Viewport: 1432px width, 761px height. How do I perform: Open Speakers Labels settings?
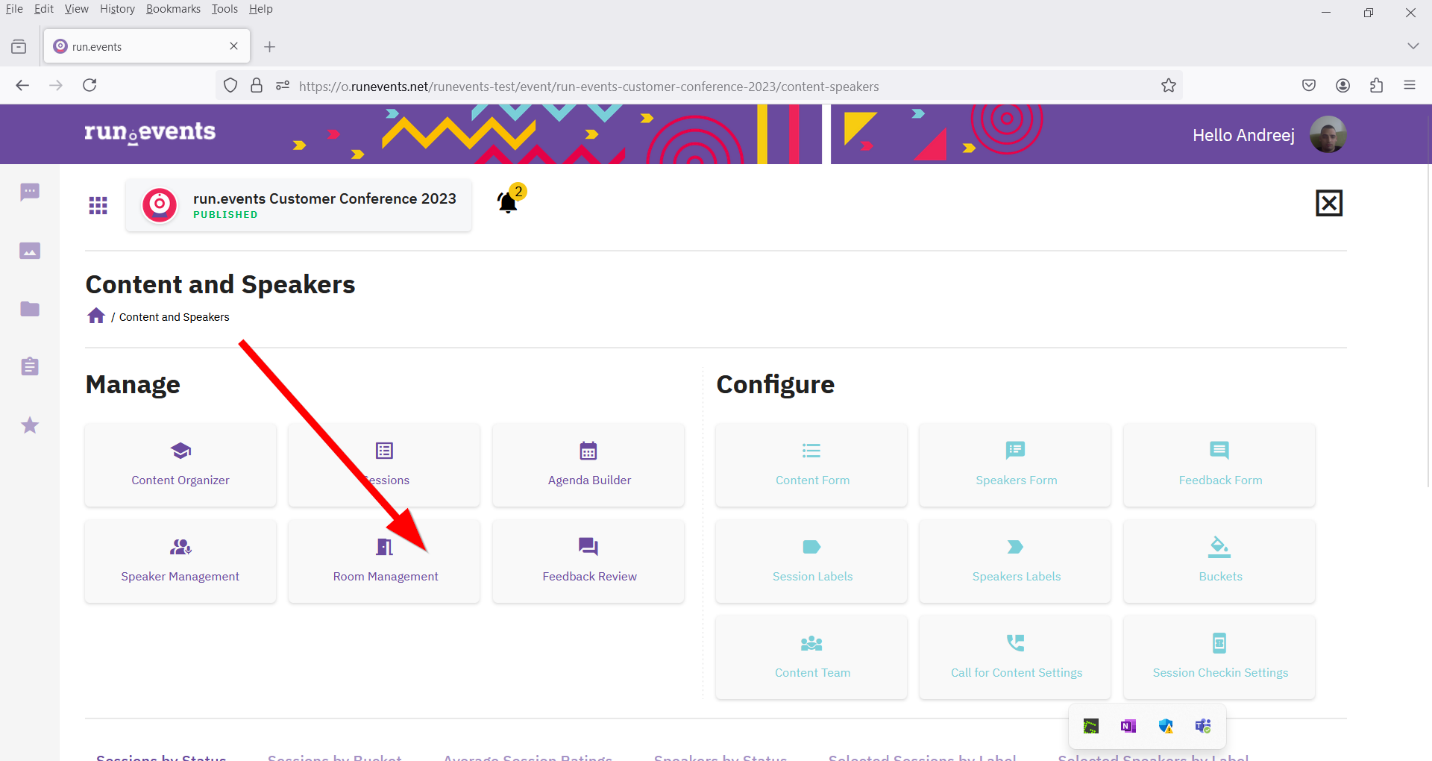[x=1015, y=561]
